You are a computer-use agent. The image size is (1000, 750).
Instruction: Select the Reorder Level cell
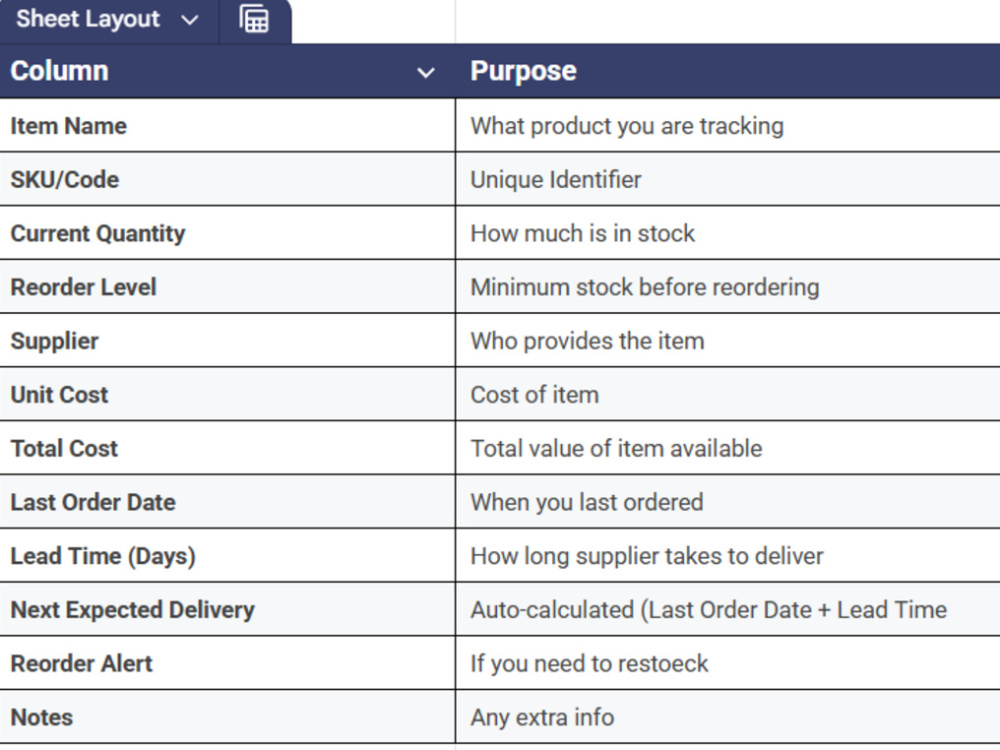(228, 286)
